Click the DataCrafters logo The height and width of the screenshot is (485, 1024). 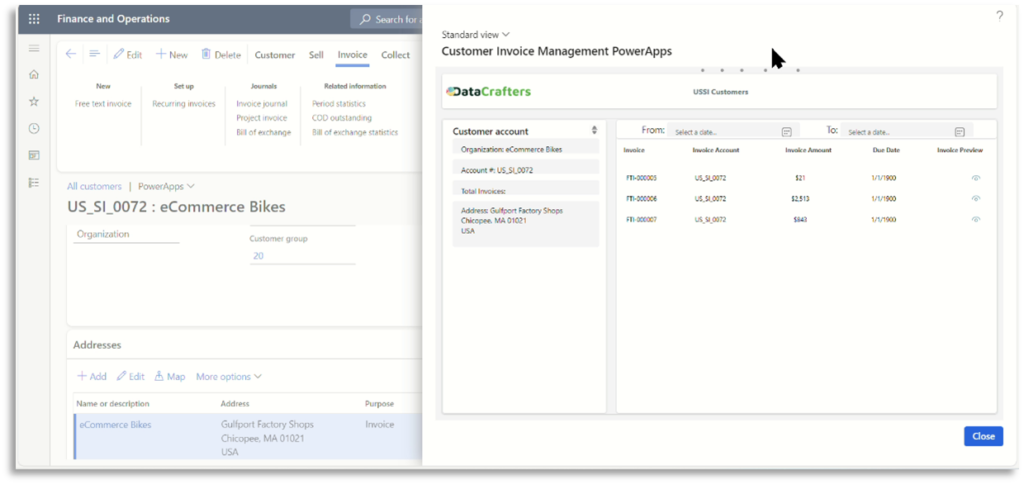point(488,91)
